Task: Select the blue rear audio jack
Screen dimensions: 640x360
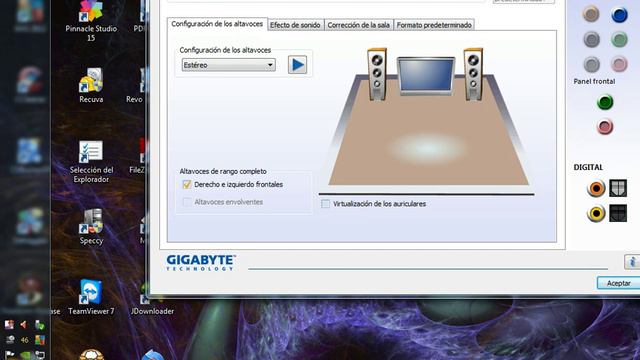Action: coord(619,15)
